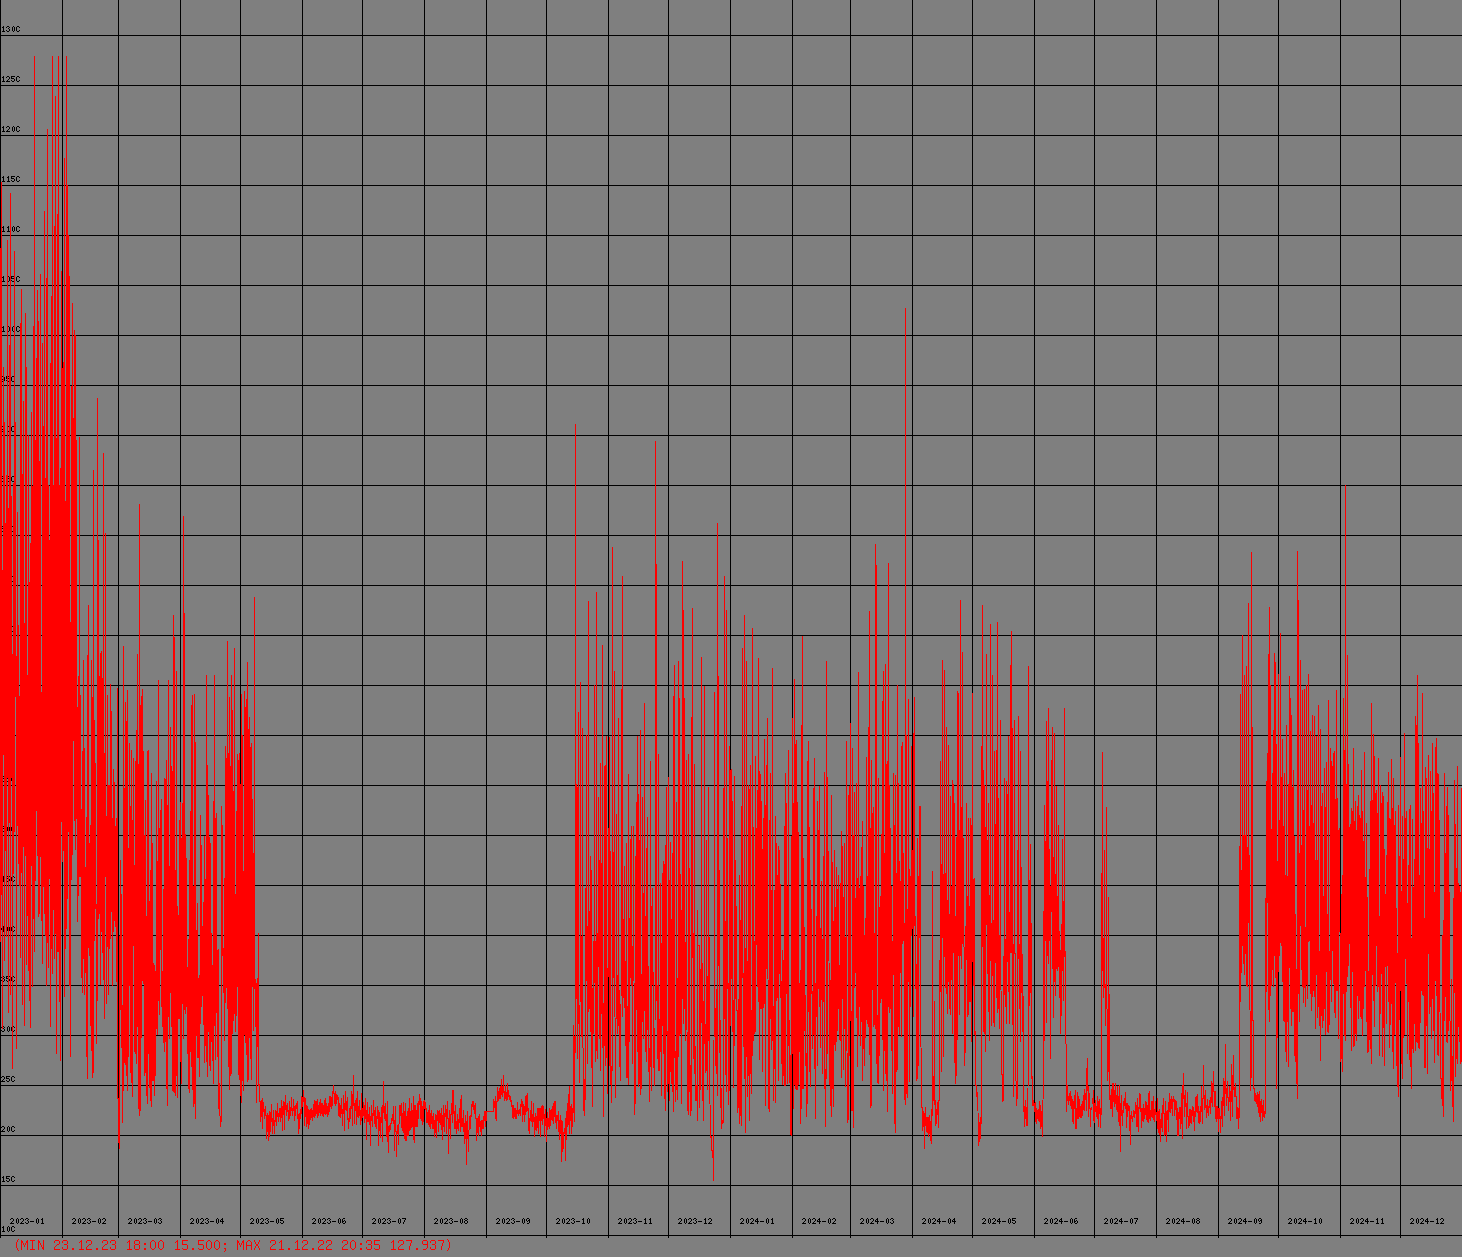
Task: Click the 2024-03 month marker
Action: pyautogui.click(x=877, y=1221)
